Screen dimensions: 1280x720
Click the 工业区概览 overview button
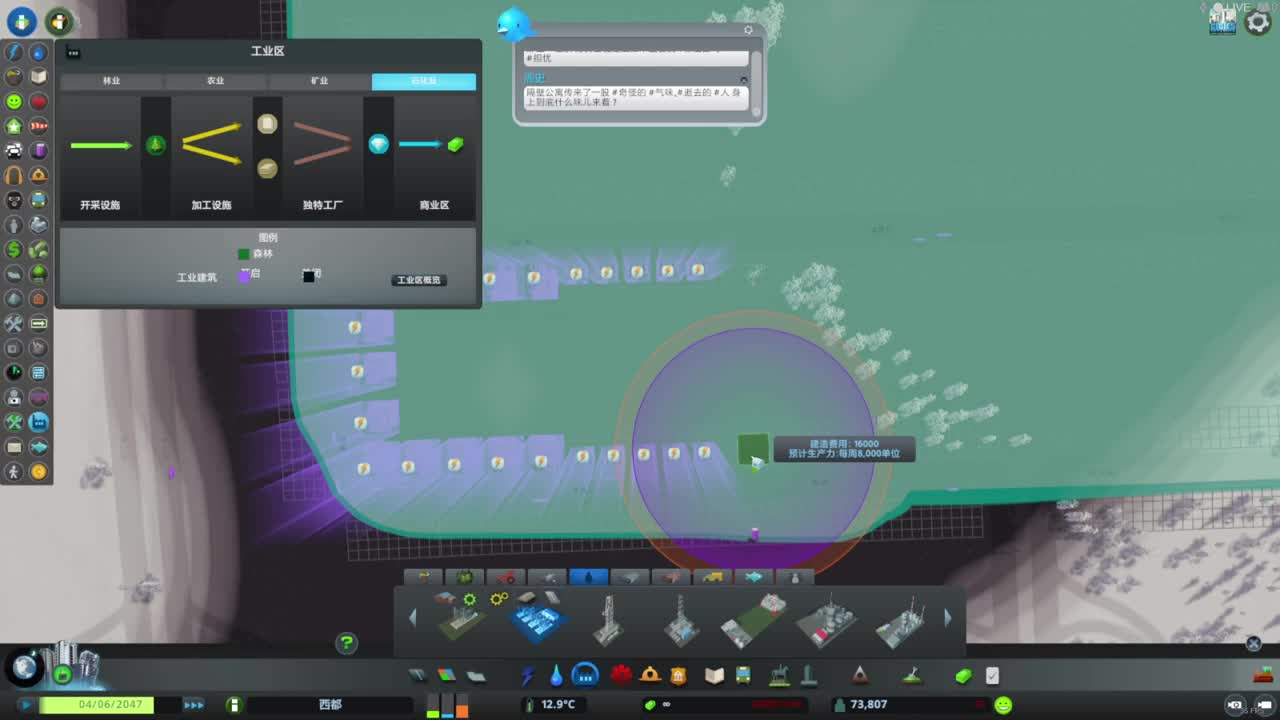click(x=419, y=280)
